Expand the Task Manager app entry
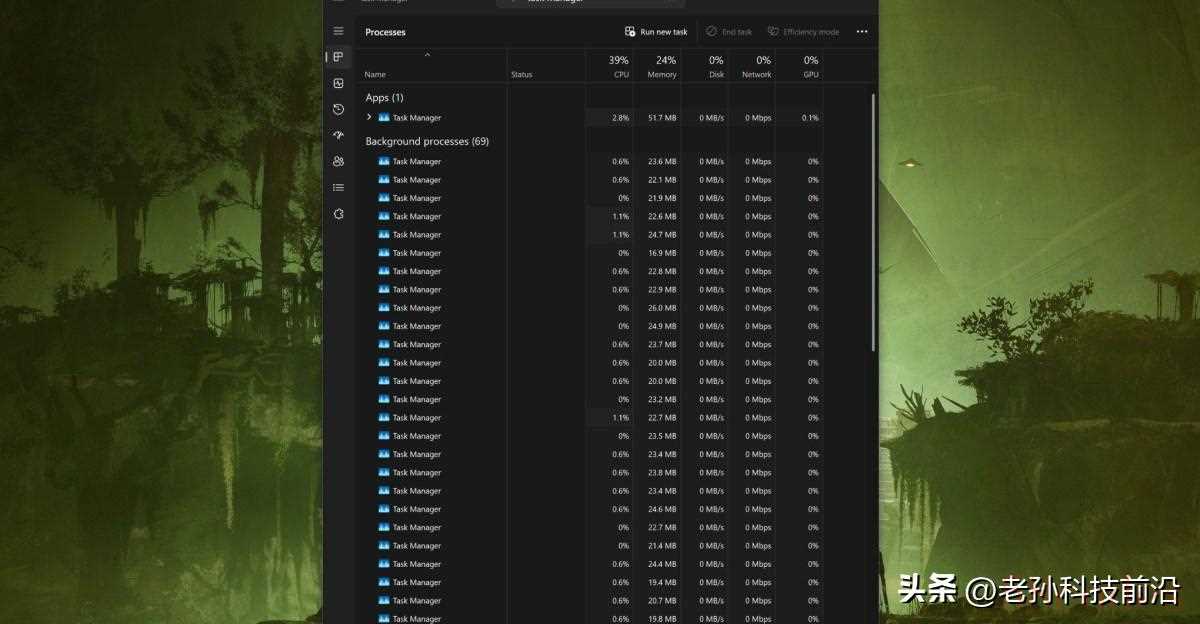 coord(369,117)
